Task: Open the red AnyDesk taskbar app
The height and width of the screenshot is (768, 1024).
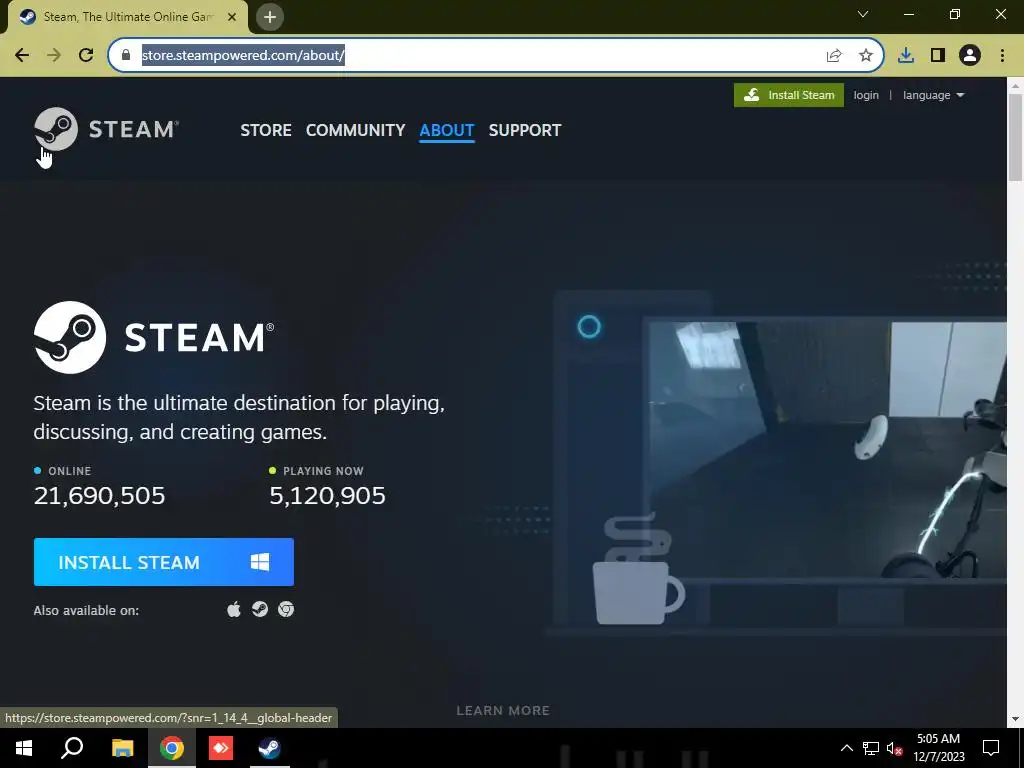Action: [221, 748]
